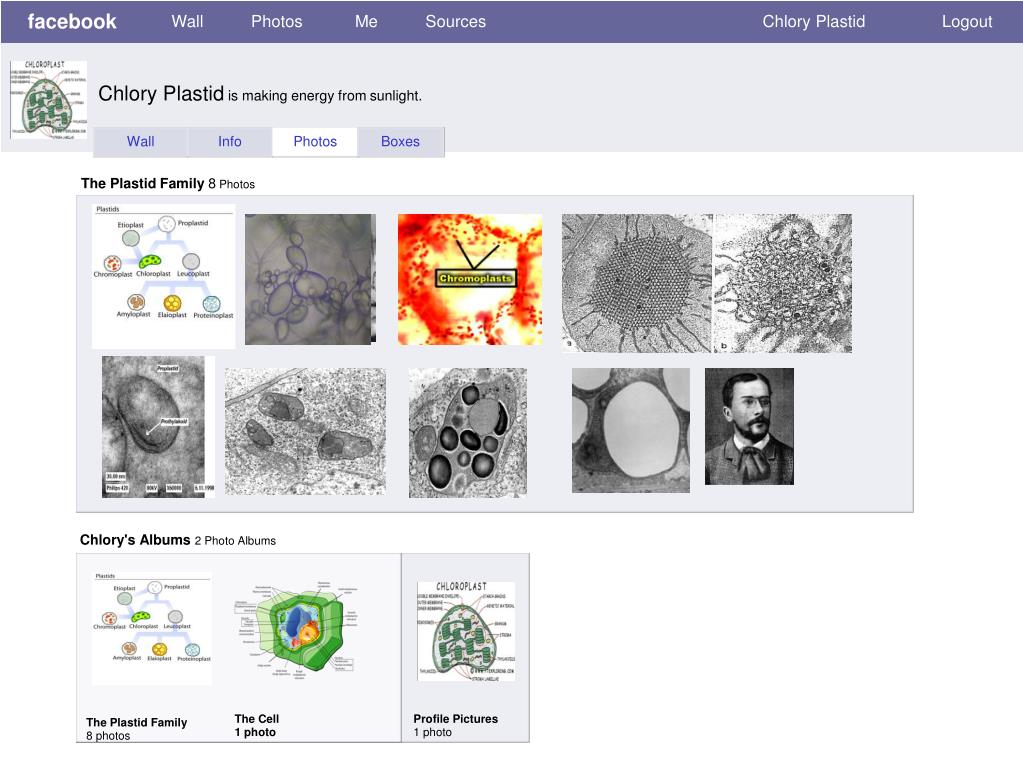Click the 2 Photo Albums count text

point(235,541)
